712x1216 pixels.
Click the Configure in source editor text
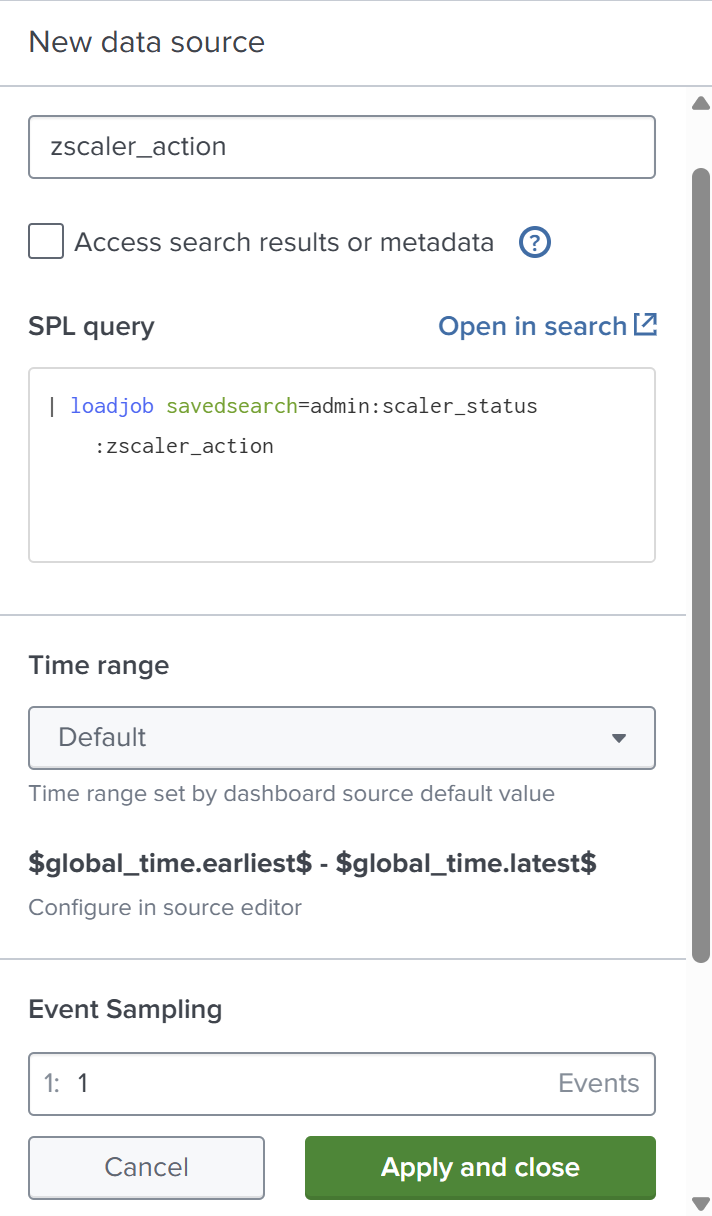[x=165, y=908]
